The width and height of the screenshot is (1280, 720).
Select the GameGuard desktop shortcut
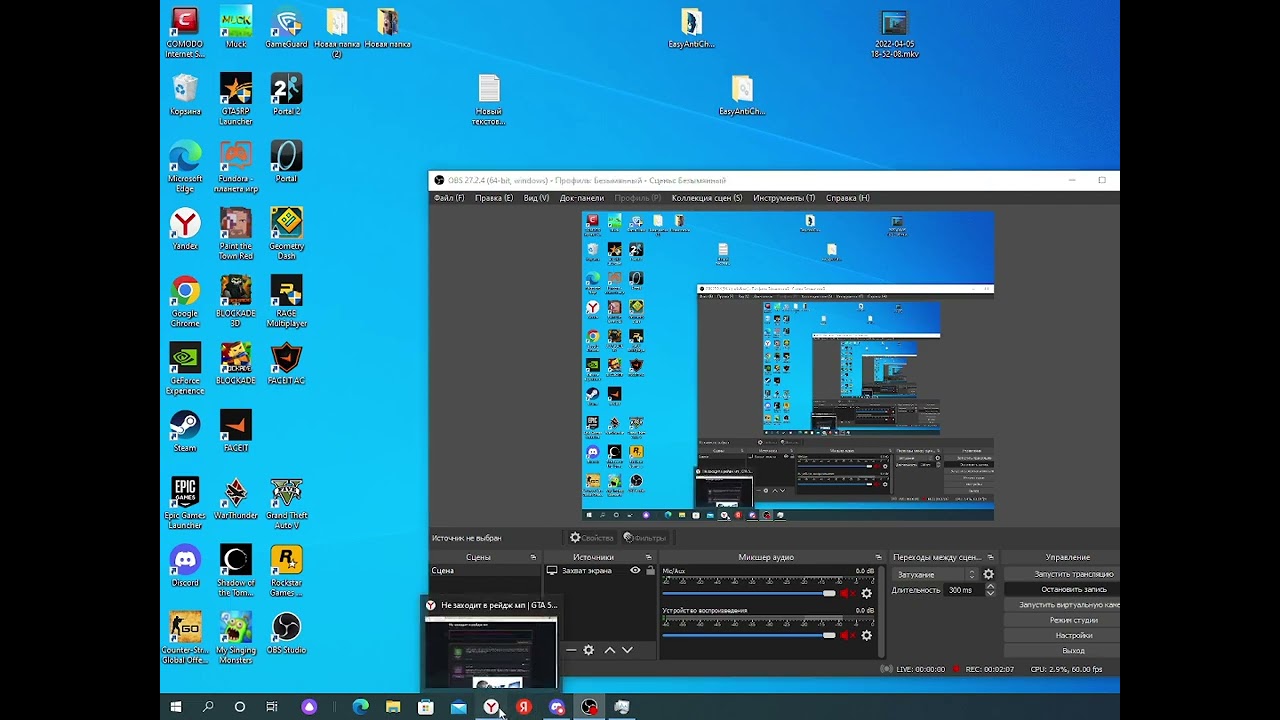coord(287,28)
